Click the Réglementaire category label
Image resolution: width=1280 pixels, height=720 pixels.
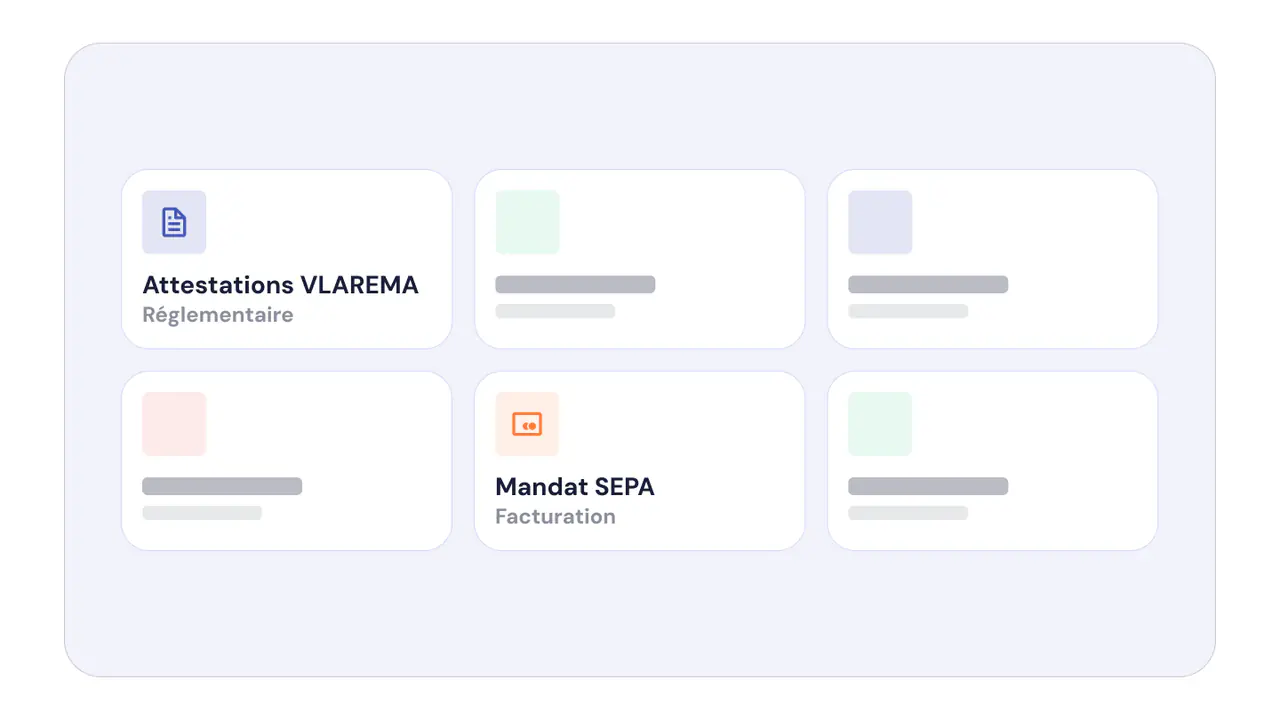[218, 315]
